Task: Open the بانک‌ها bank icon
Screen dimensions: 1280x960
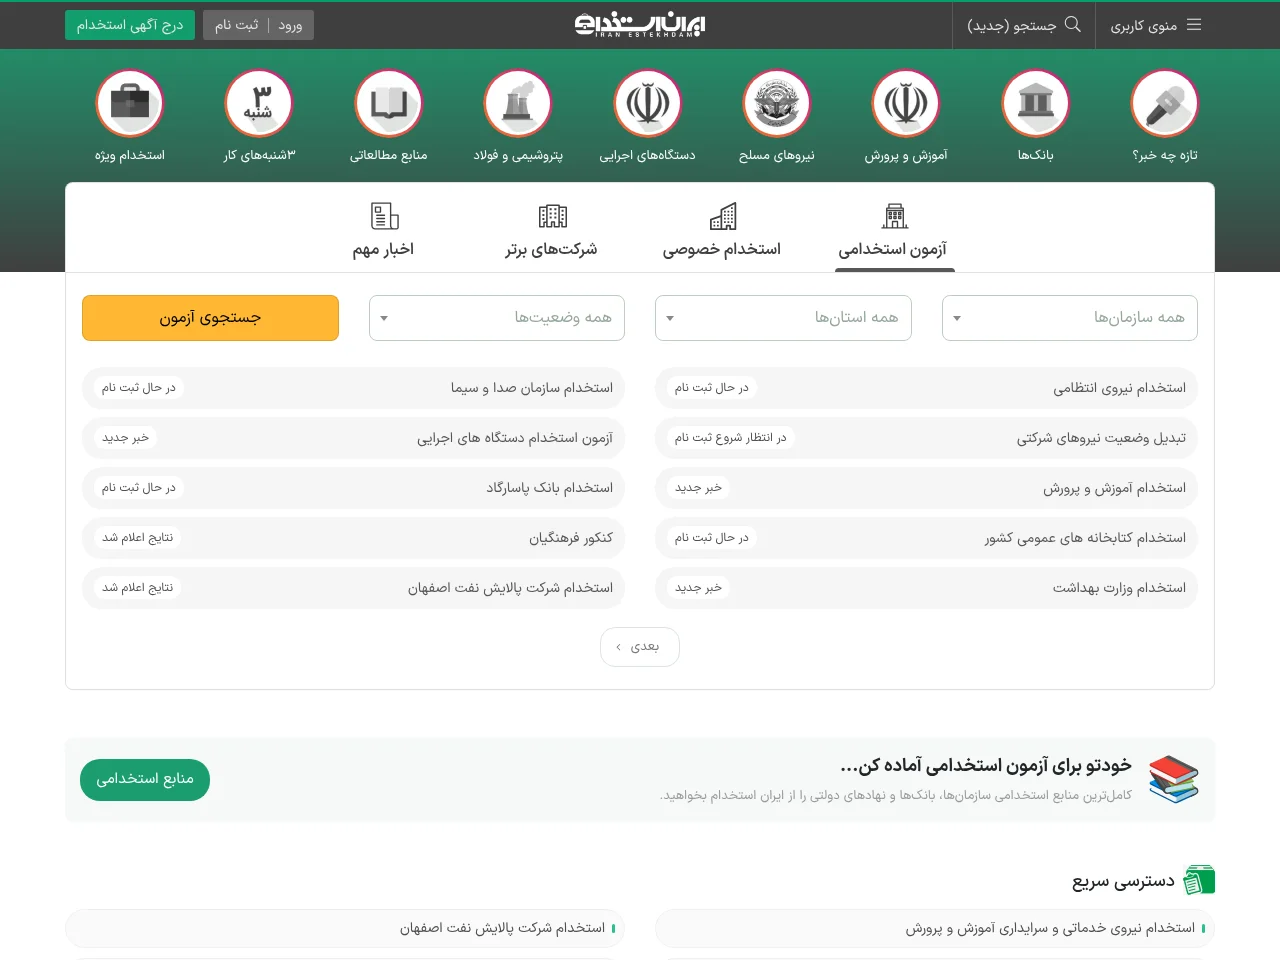Action: point(1036,103)
